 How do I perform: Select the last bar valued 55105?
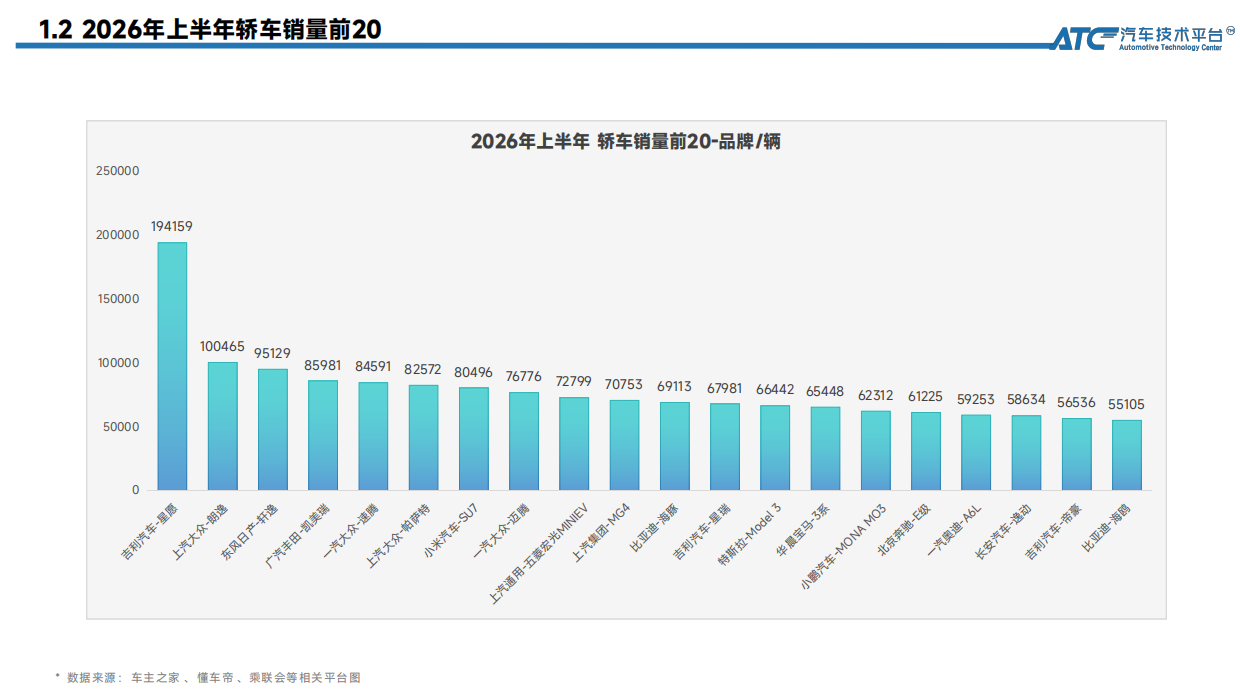(1127, 455)
